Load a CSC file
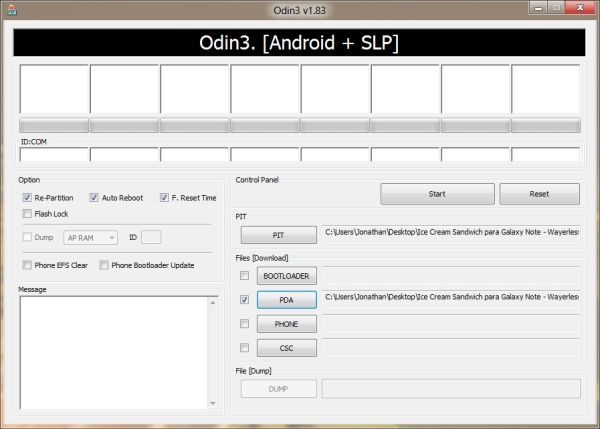 [287, 348]
